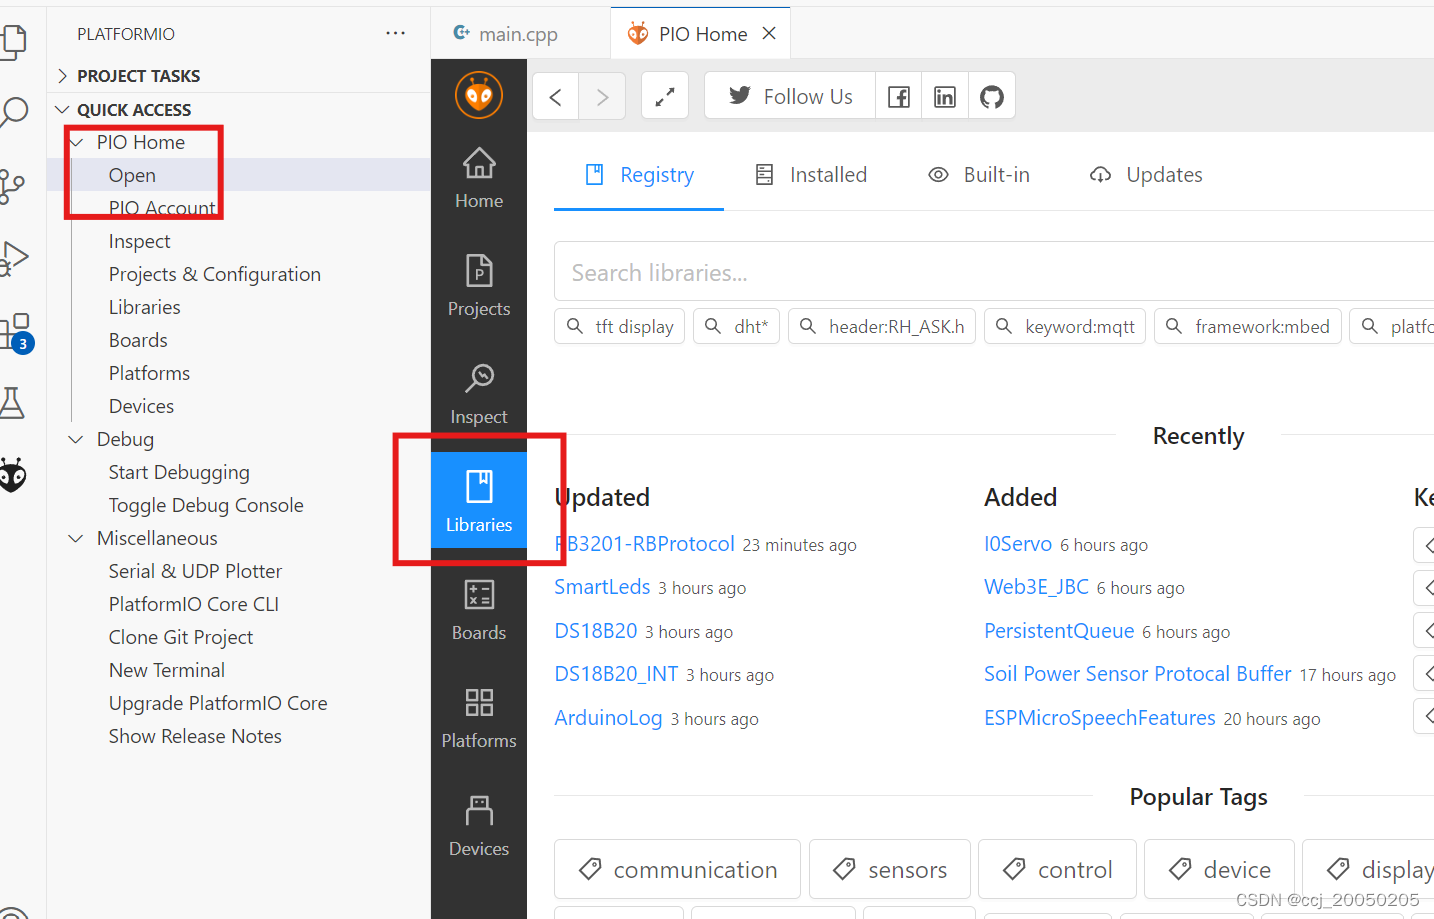1434x919 pixels.
Task: Click the Facebook icon
Action: pos(897,95)
